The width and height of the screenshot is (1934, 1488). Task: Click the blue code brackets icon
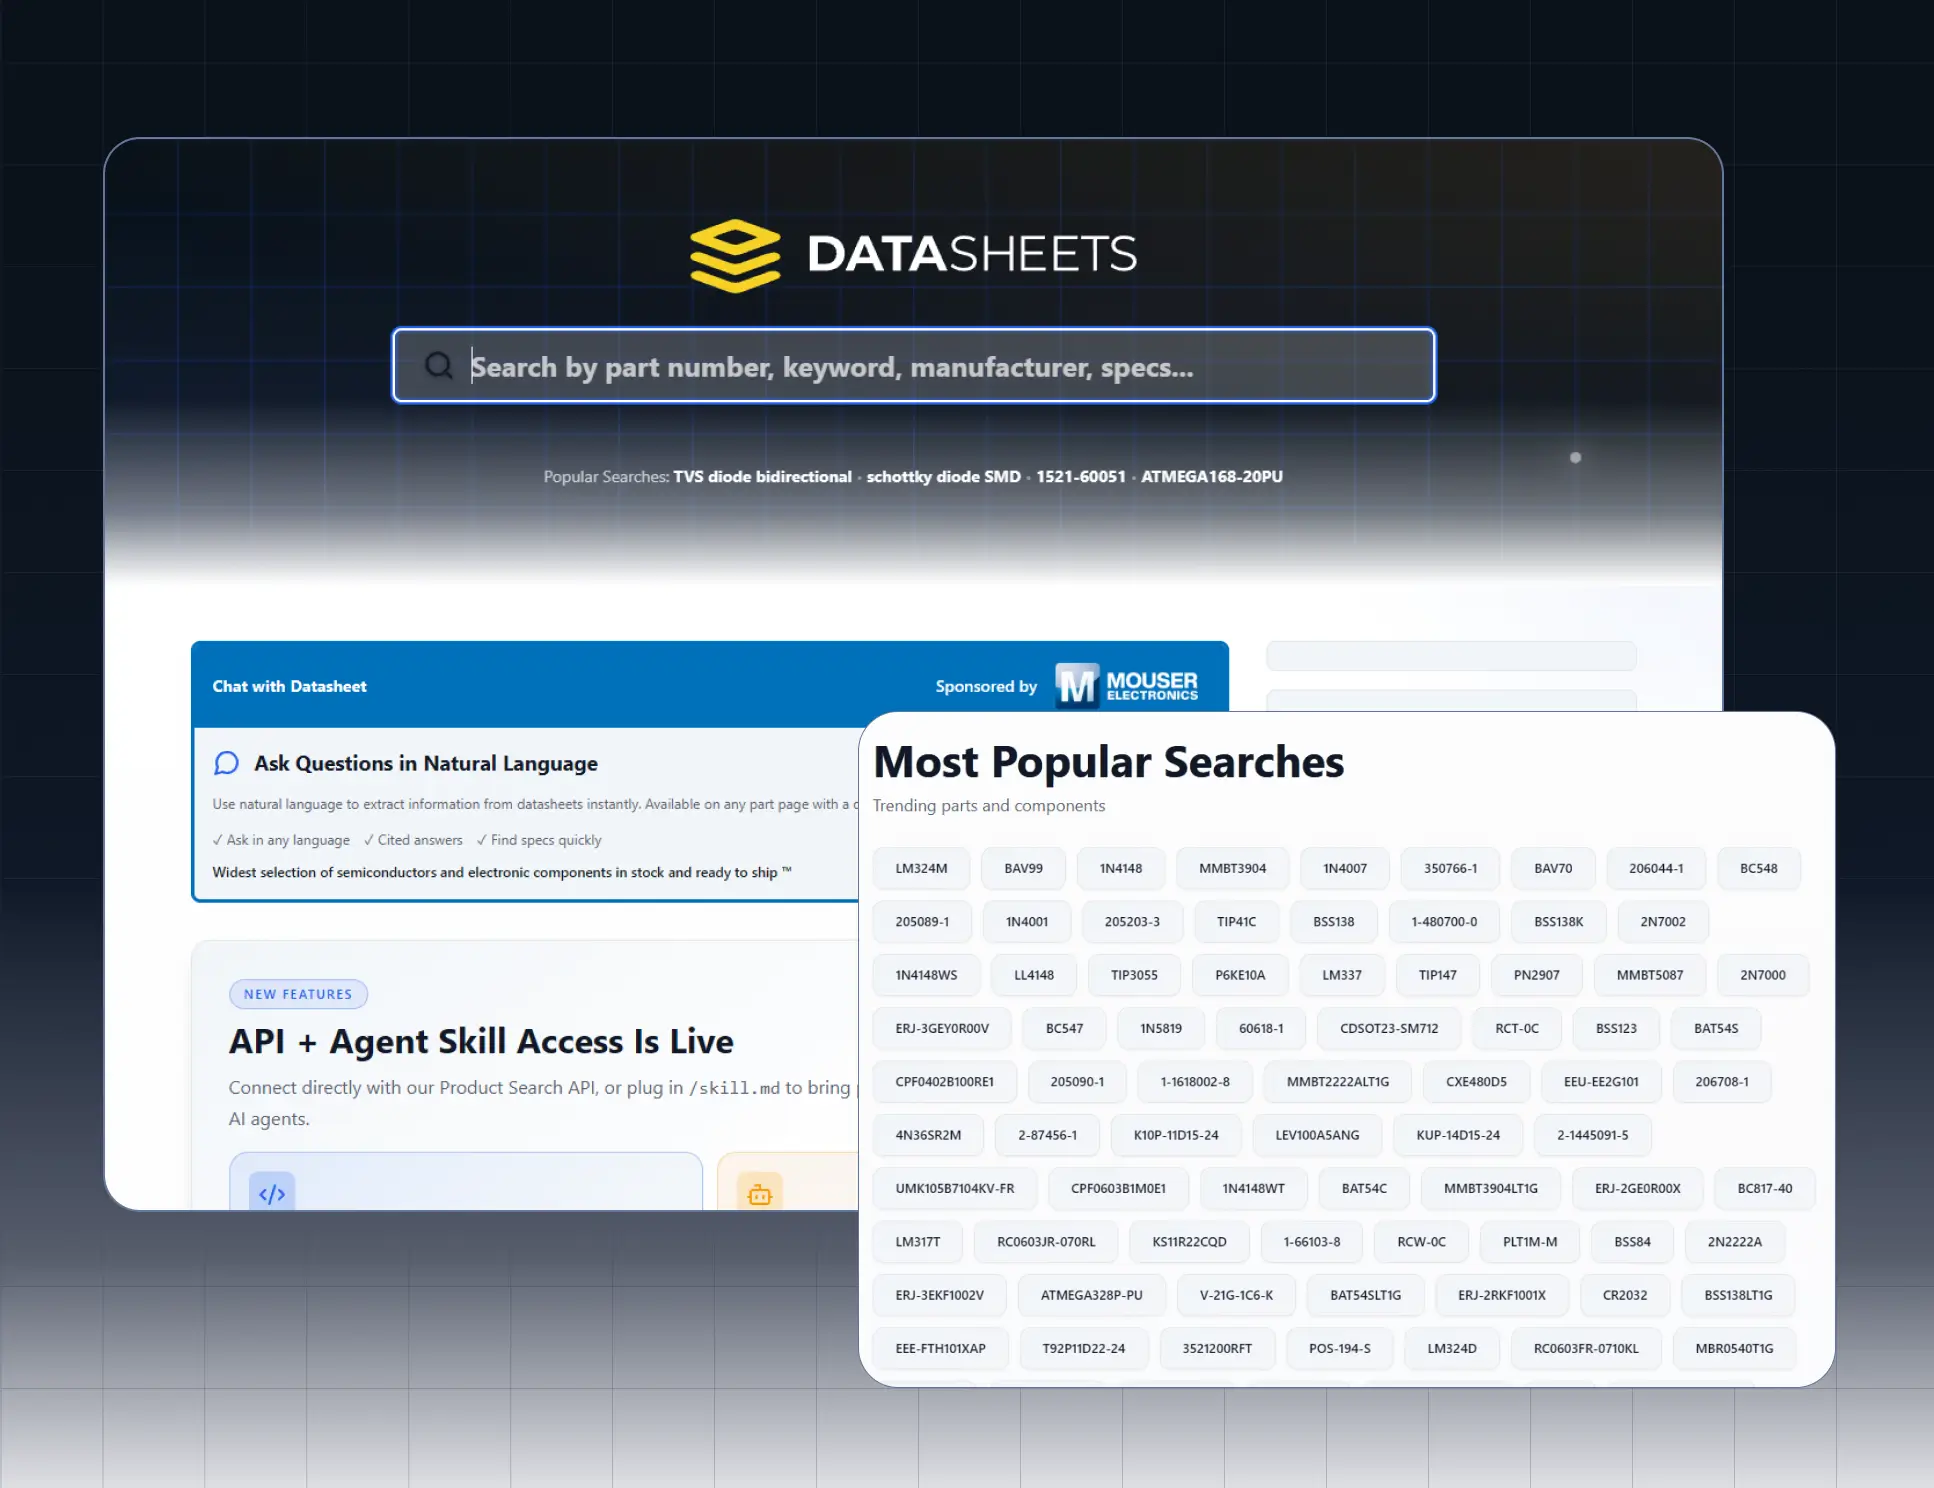[272, 1193]
